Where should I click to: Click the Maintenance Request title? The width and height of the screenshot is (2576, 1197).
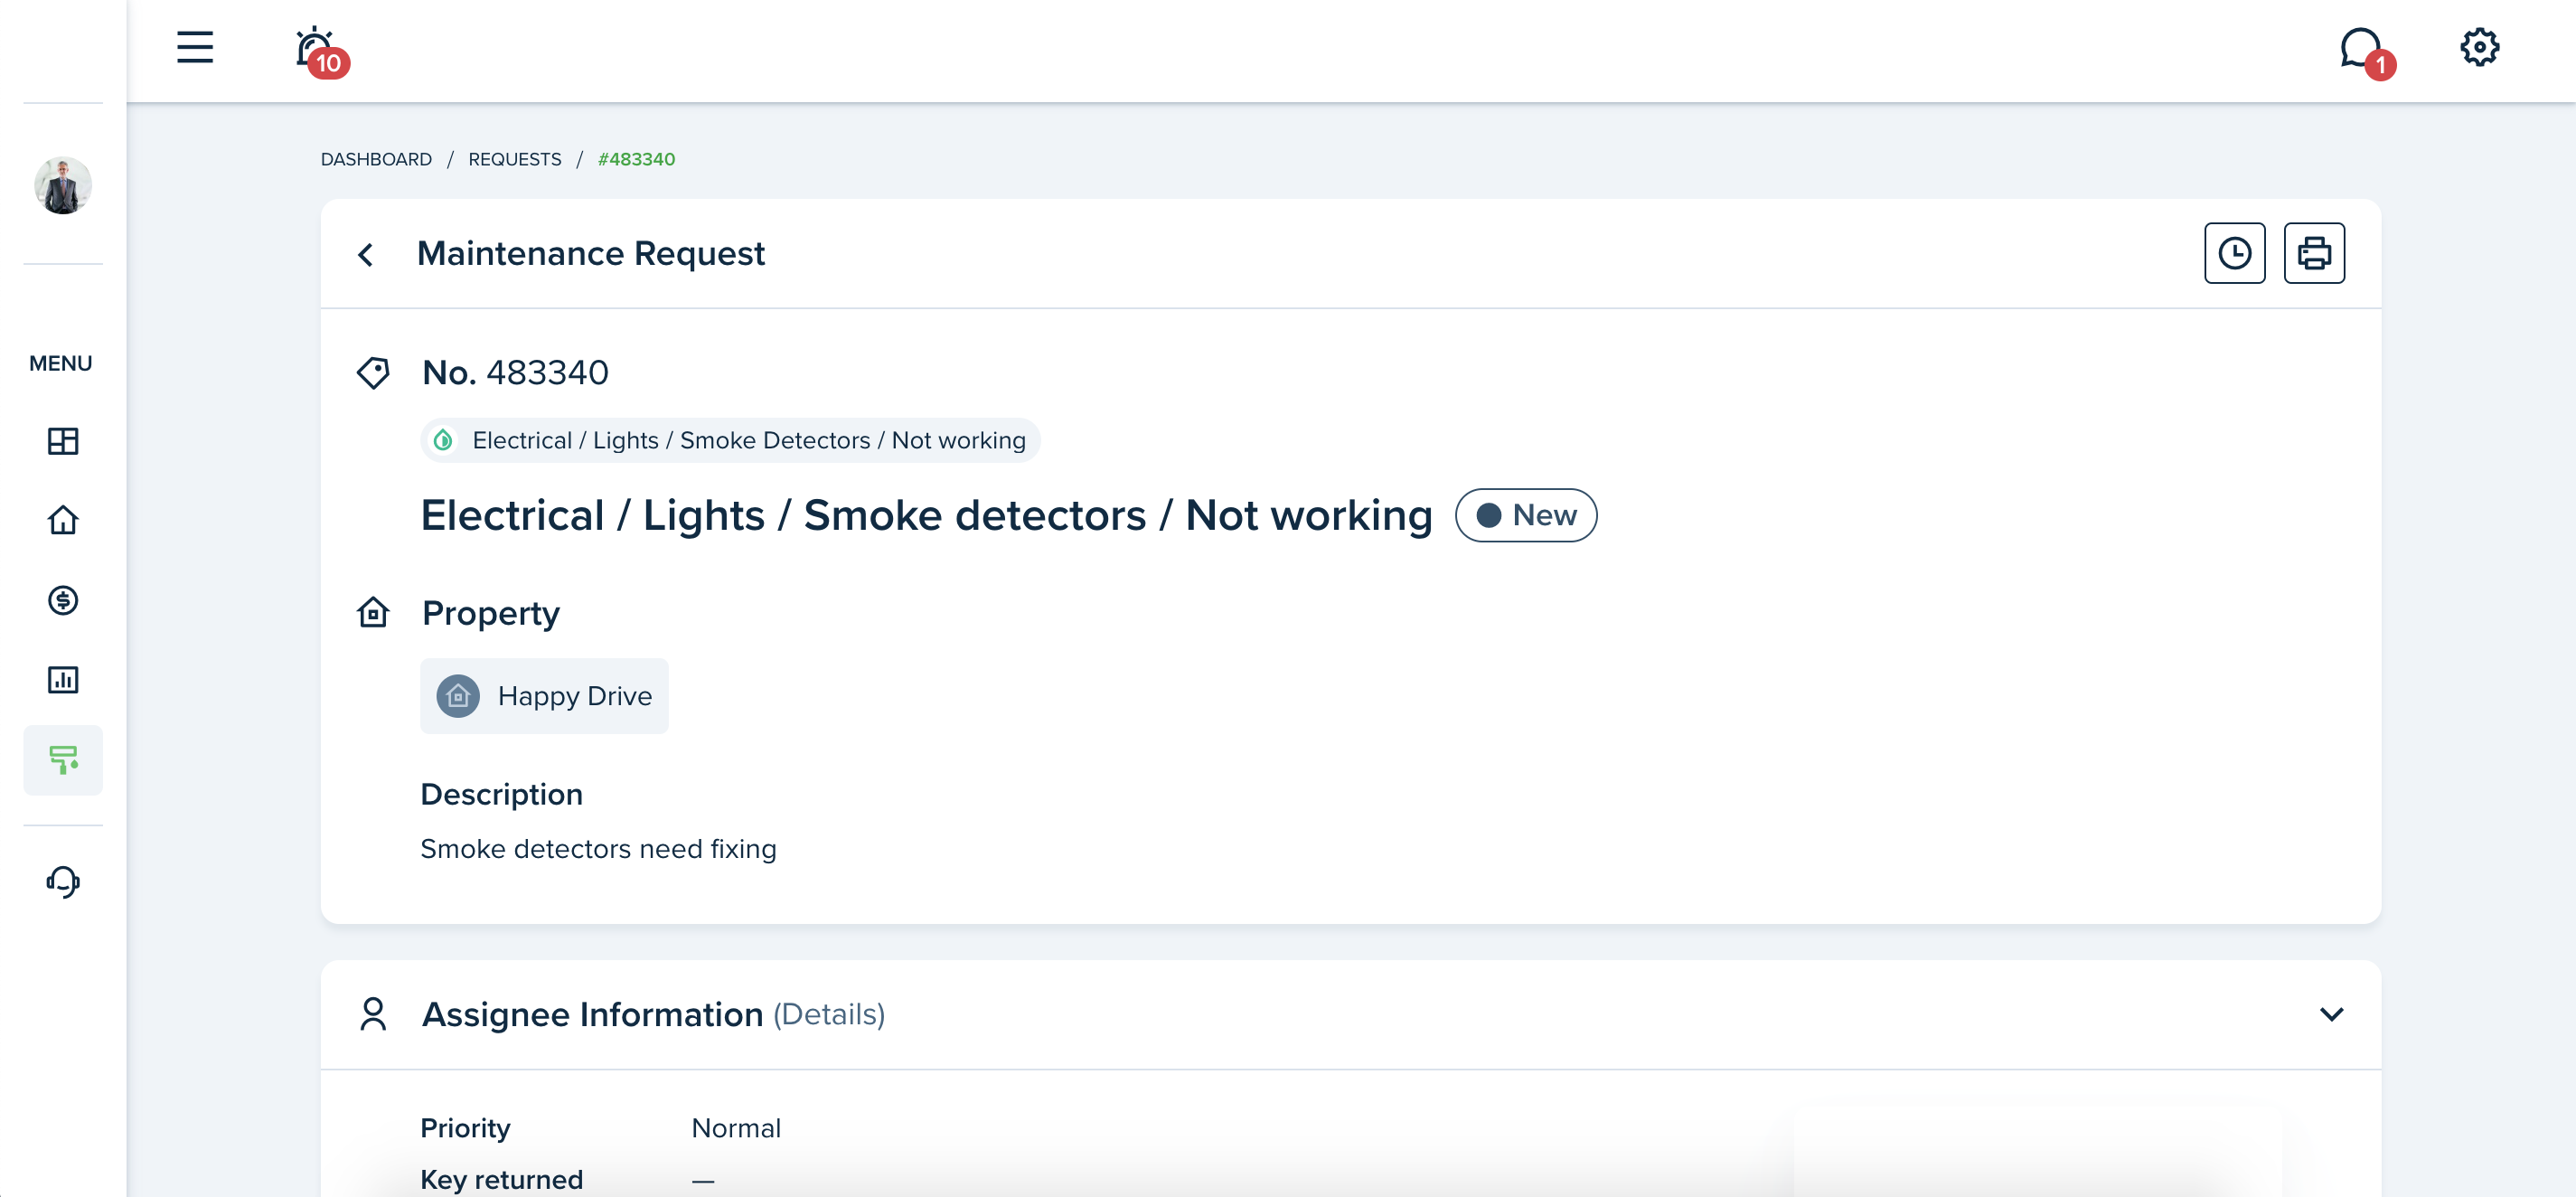click(590, 254)
